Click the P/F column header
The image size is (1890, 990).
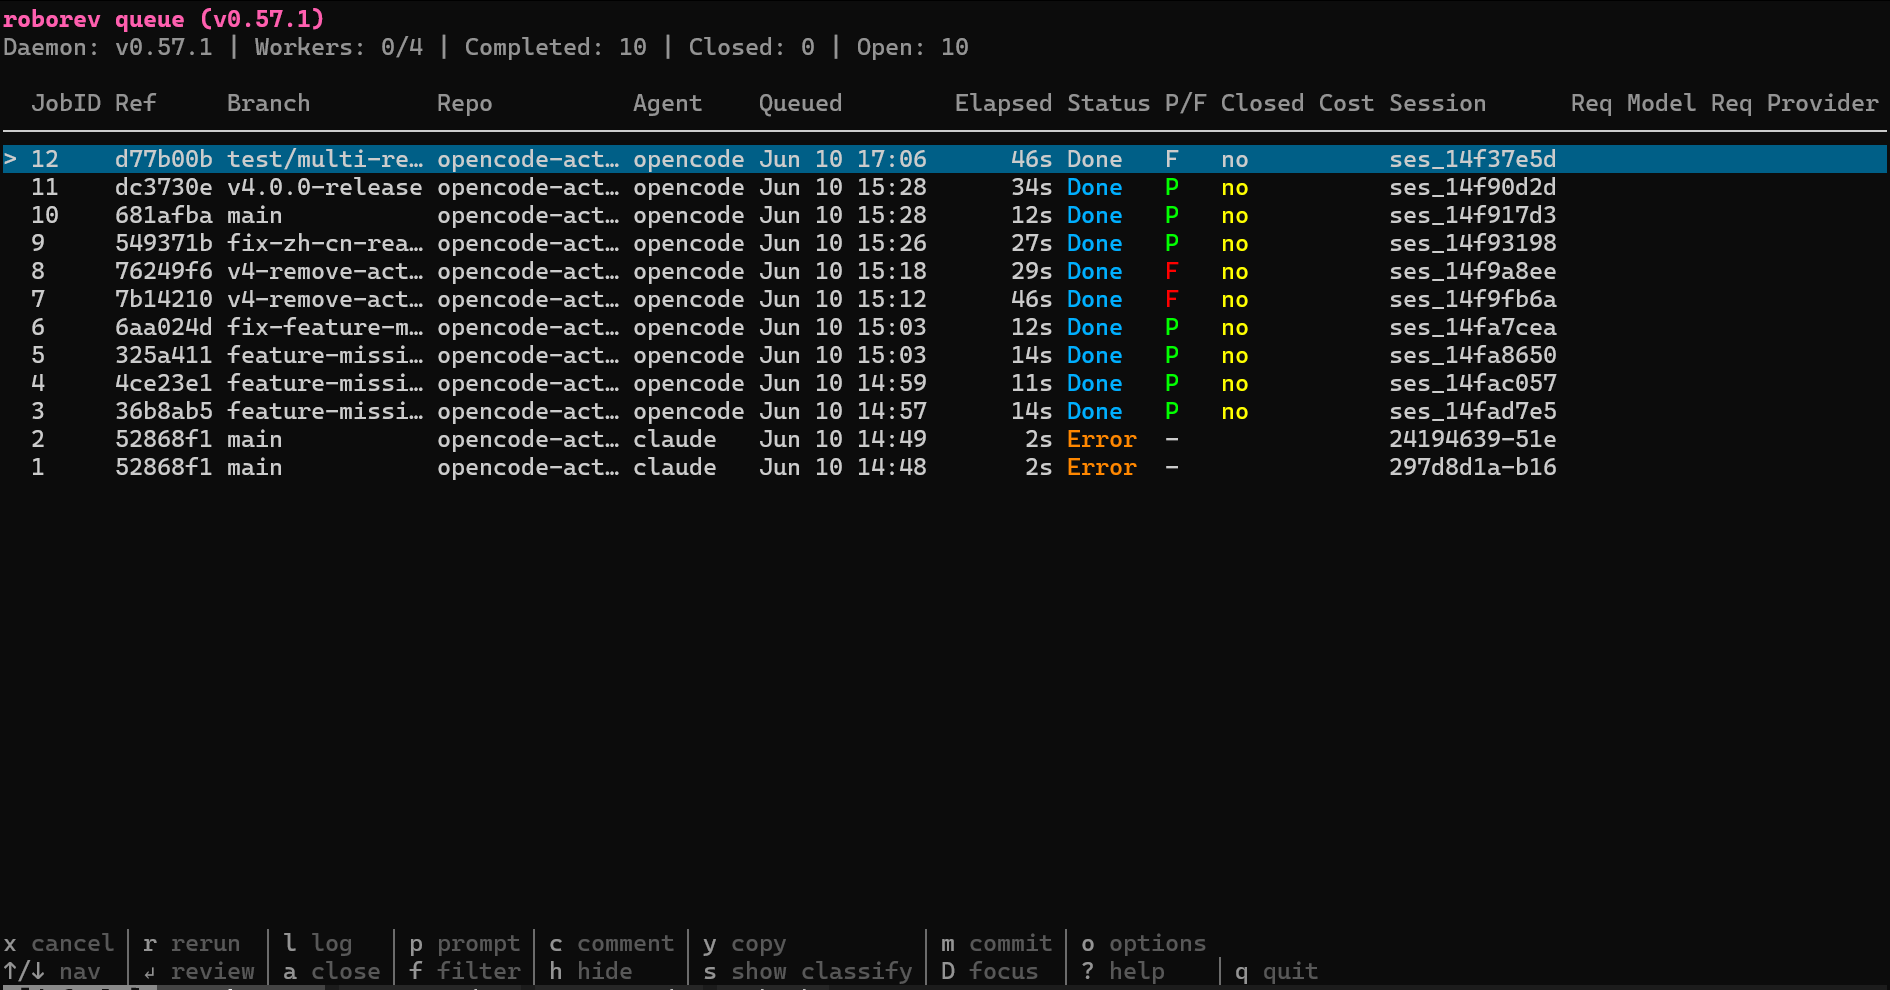[1185, 103]
